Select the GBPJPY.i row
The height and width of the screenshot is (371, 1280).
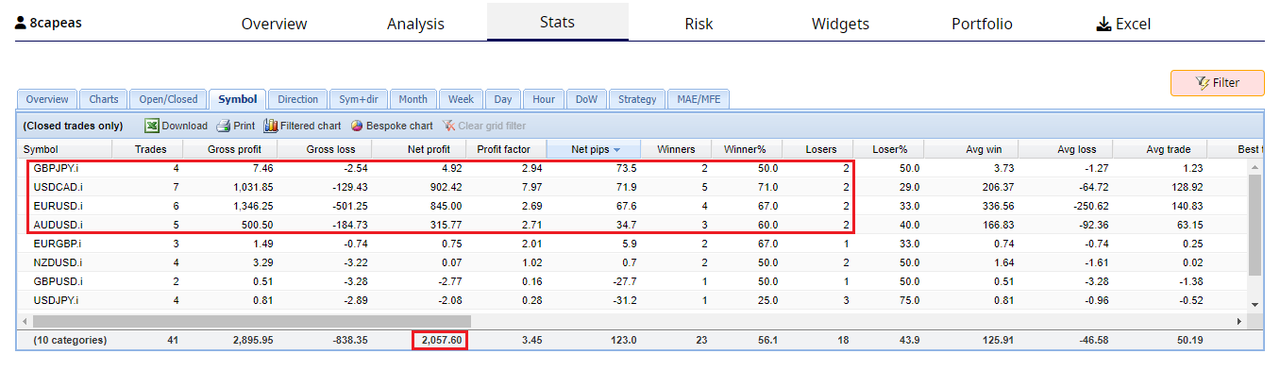(x=633, y=168)
